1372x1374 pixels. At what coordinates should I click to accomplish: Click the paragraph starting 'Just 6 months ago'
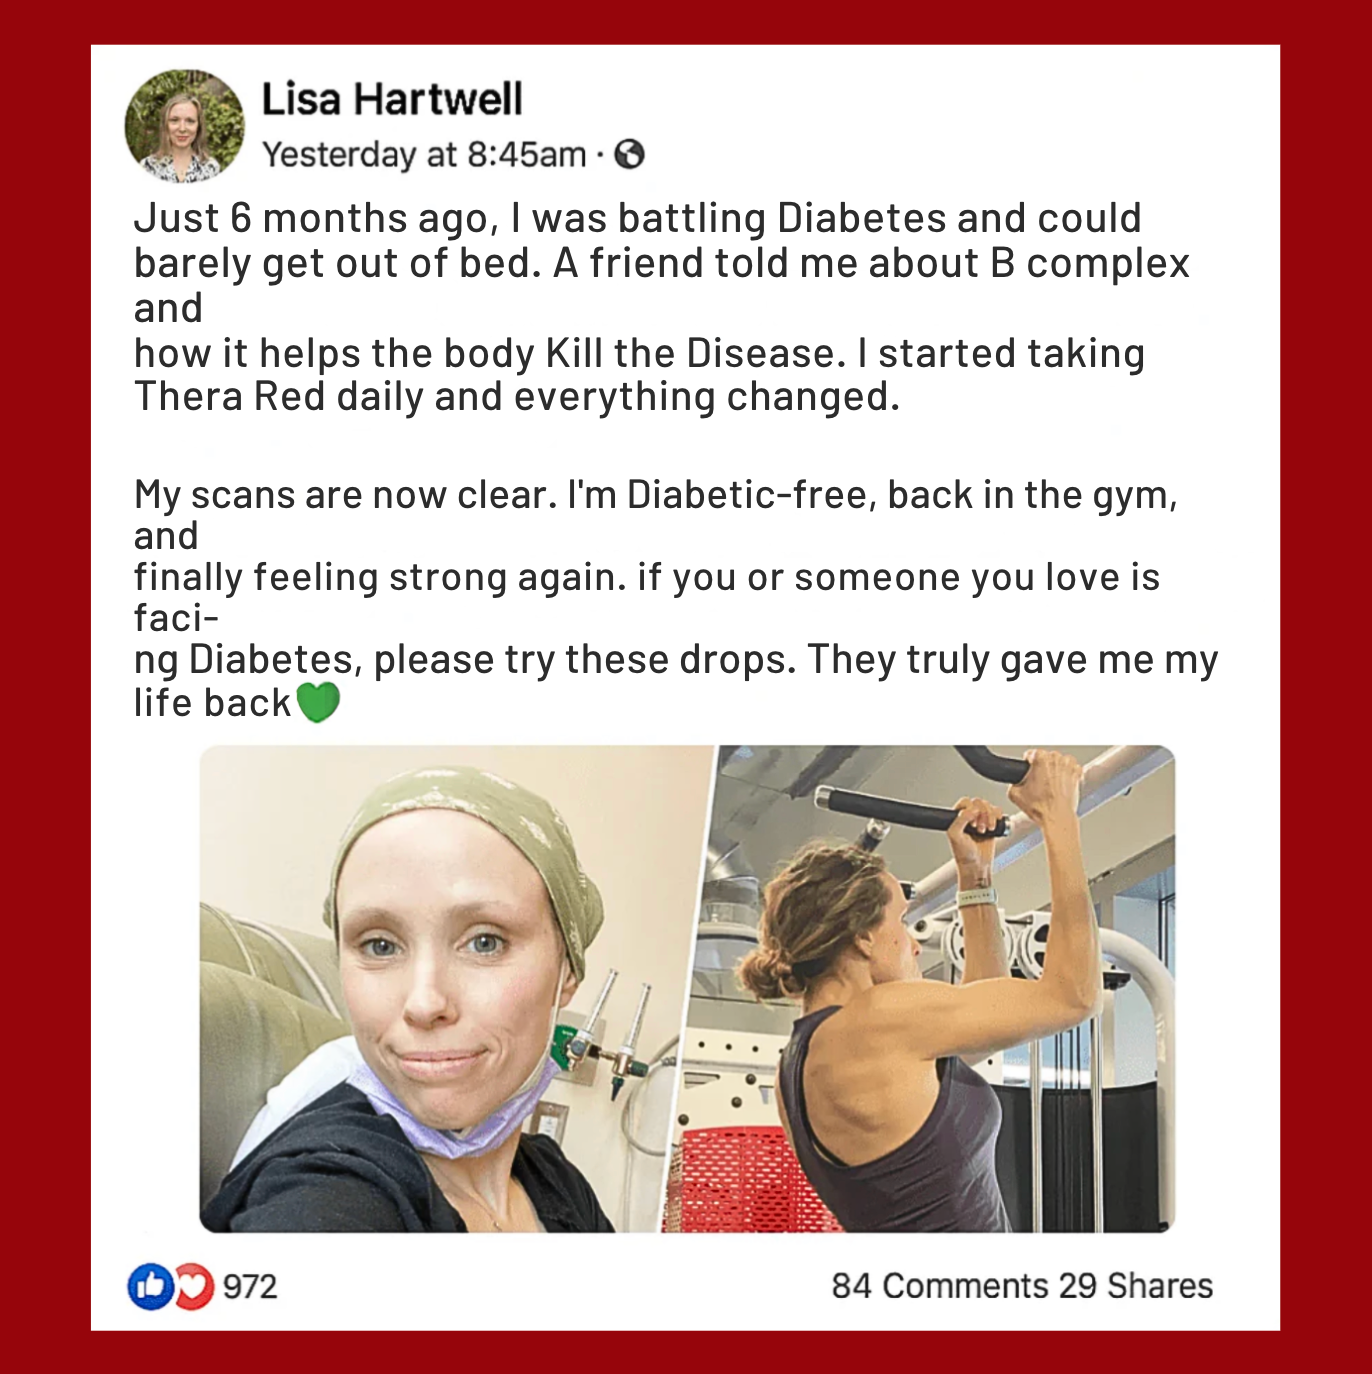[x=660, y=307]
